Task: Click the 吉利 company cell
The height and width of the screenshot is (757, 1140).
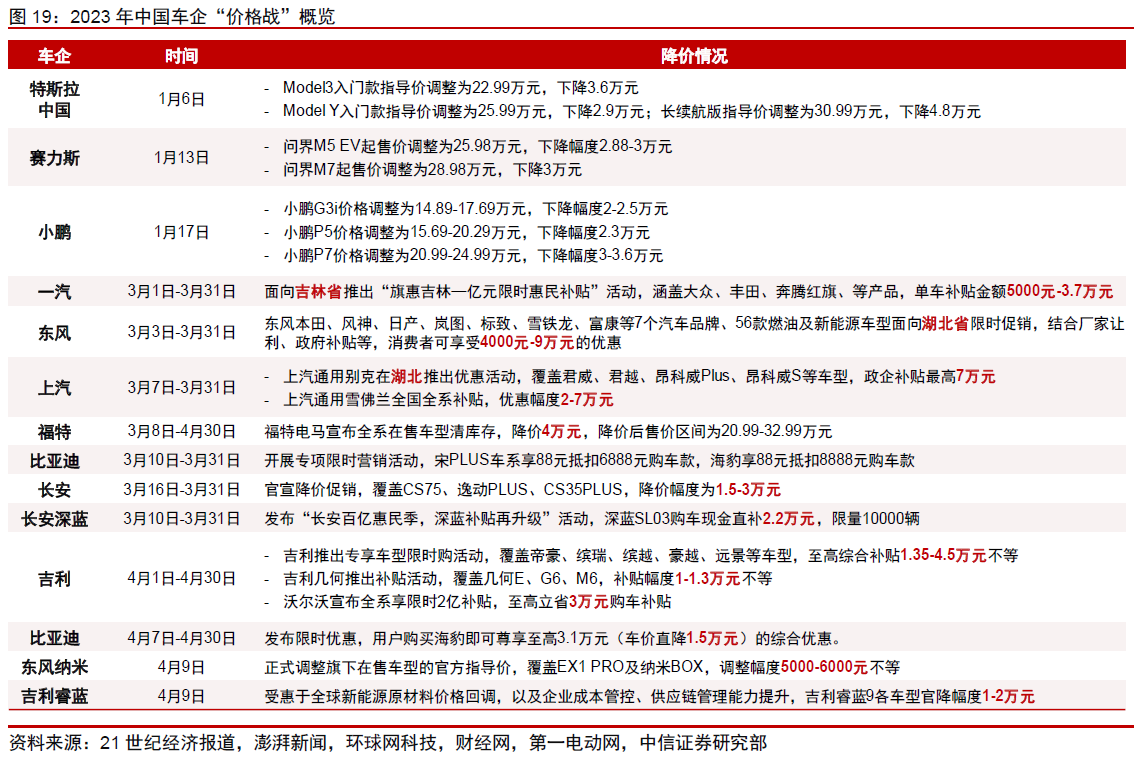Action: coord(55,579)
